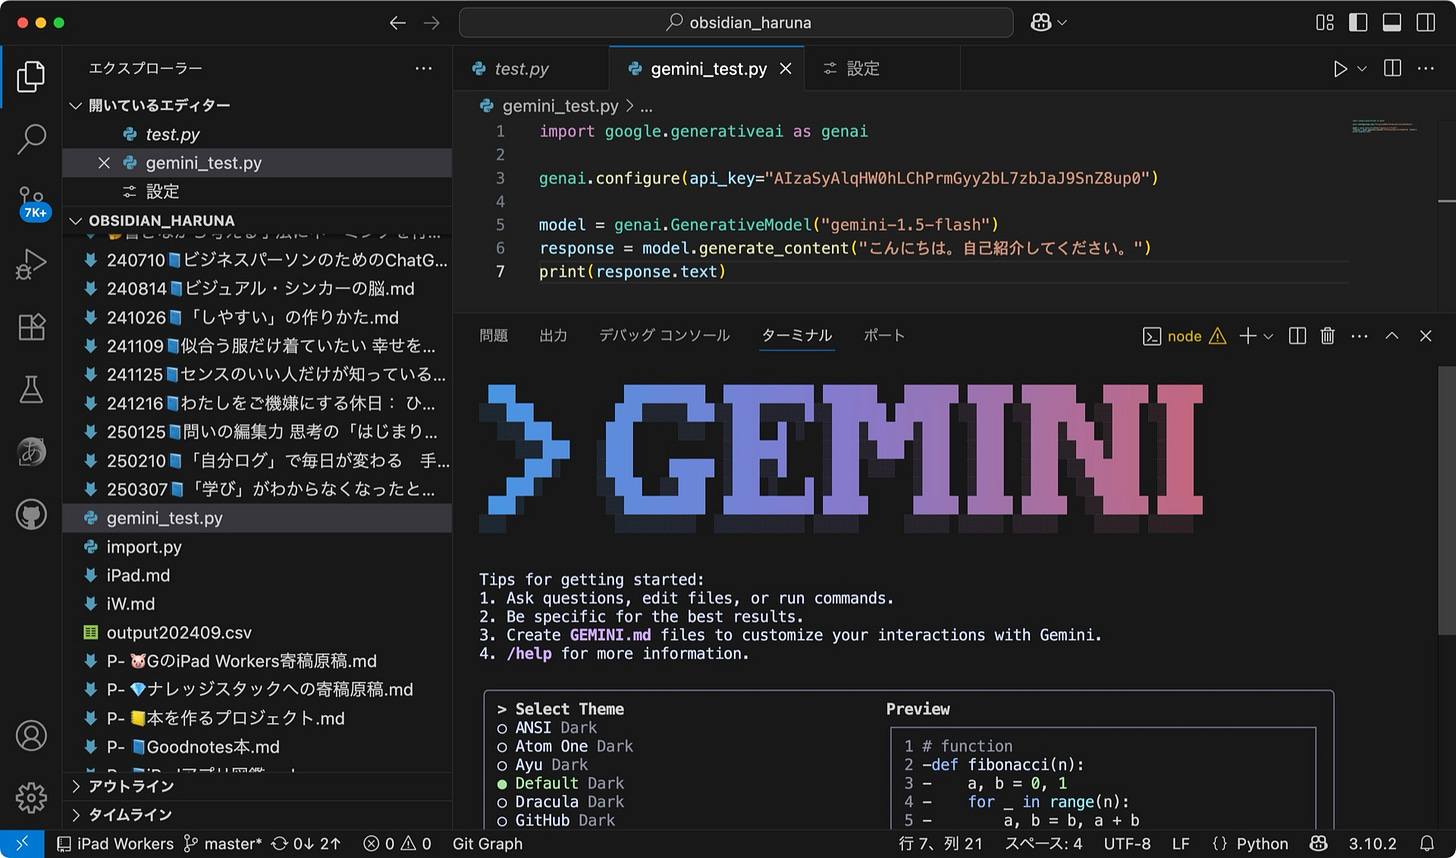Collapse the 開いているエディター section

(257, 105)
